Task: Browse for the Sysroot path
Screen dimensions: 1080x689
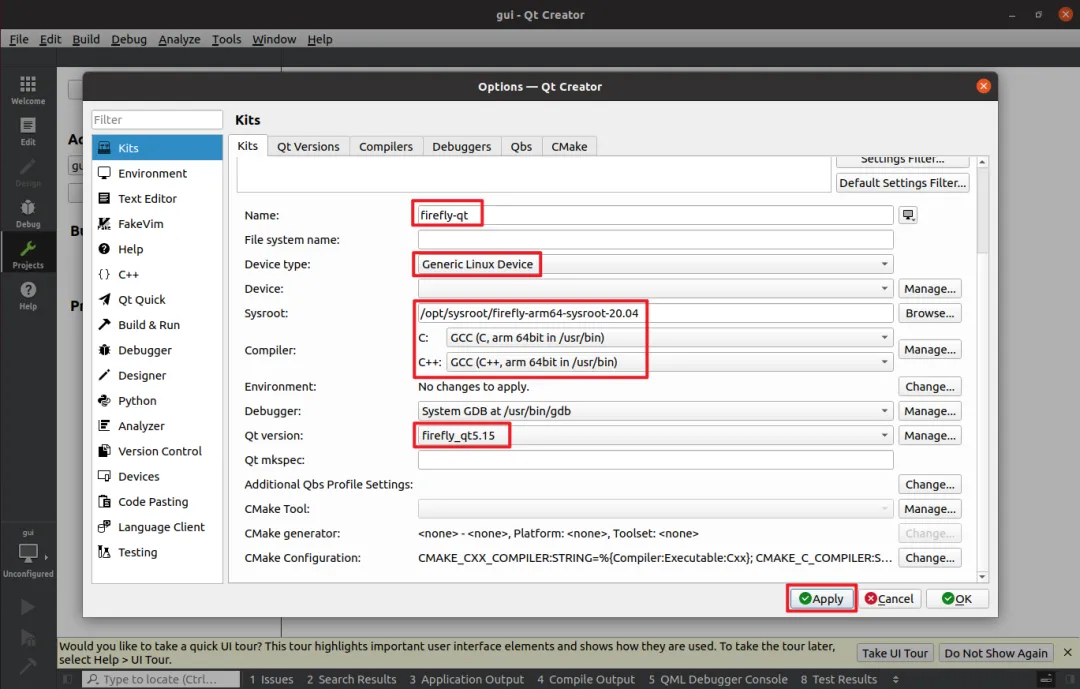Action: (929, 313)
